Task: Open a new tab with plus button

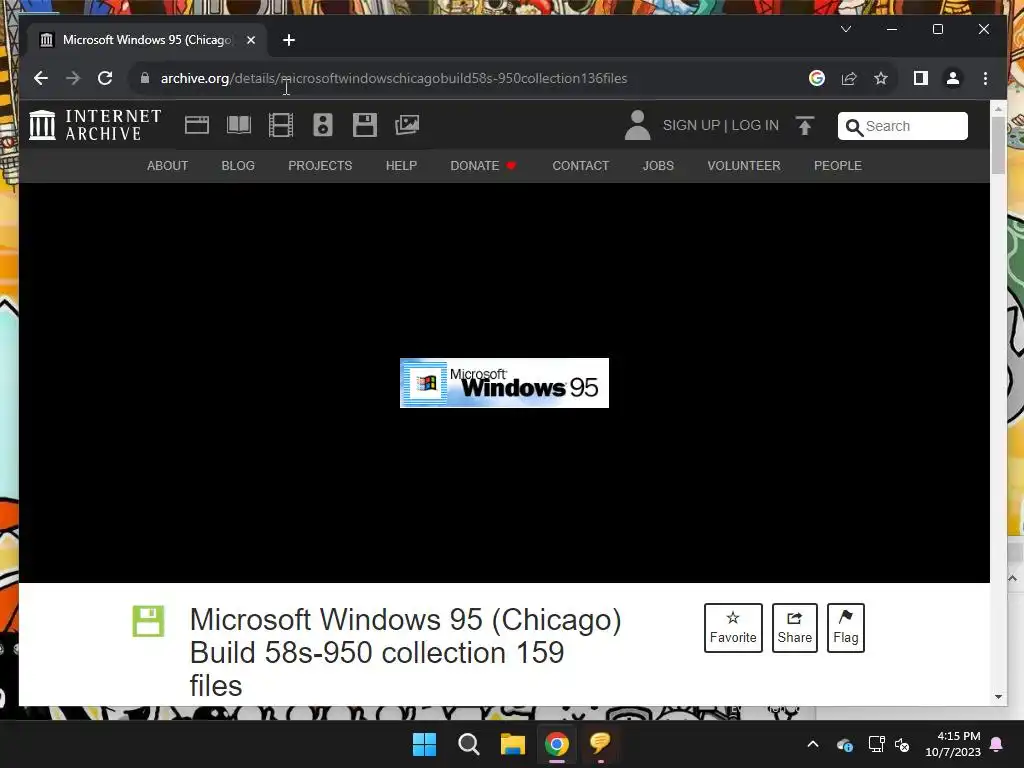Action: click(289, 40)
